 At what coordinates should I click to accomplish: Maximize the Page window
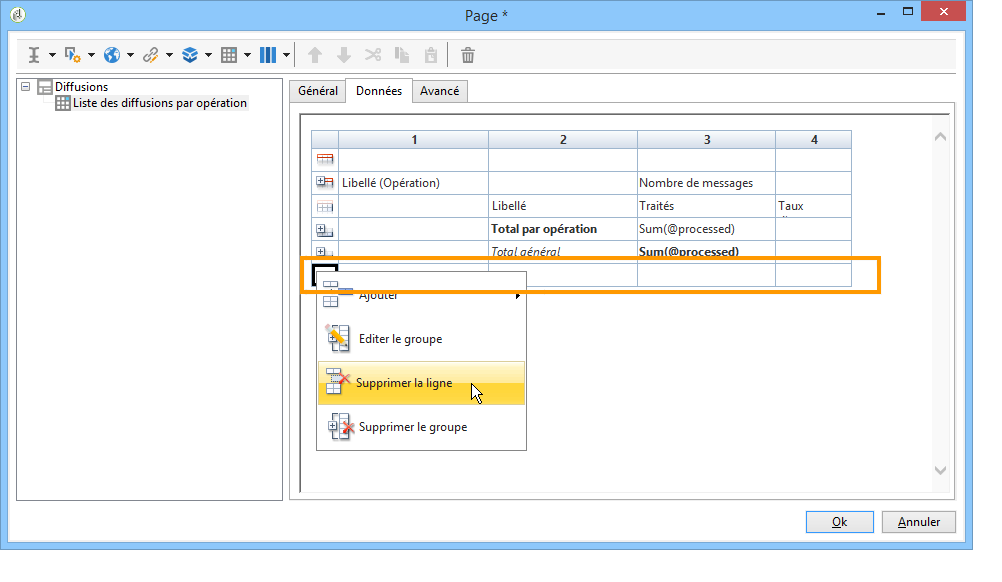(907, 11)
